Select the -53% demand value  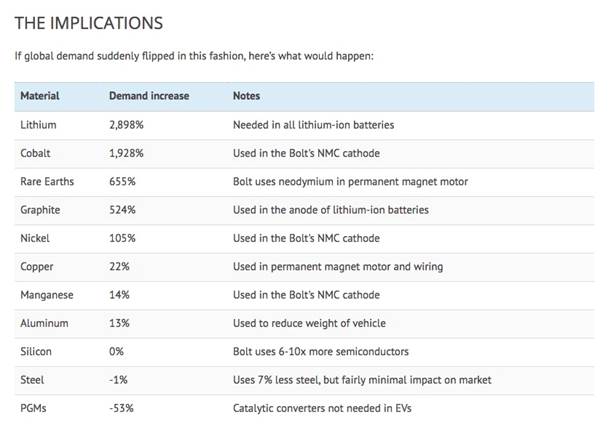121,409
